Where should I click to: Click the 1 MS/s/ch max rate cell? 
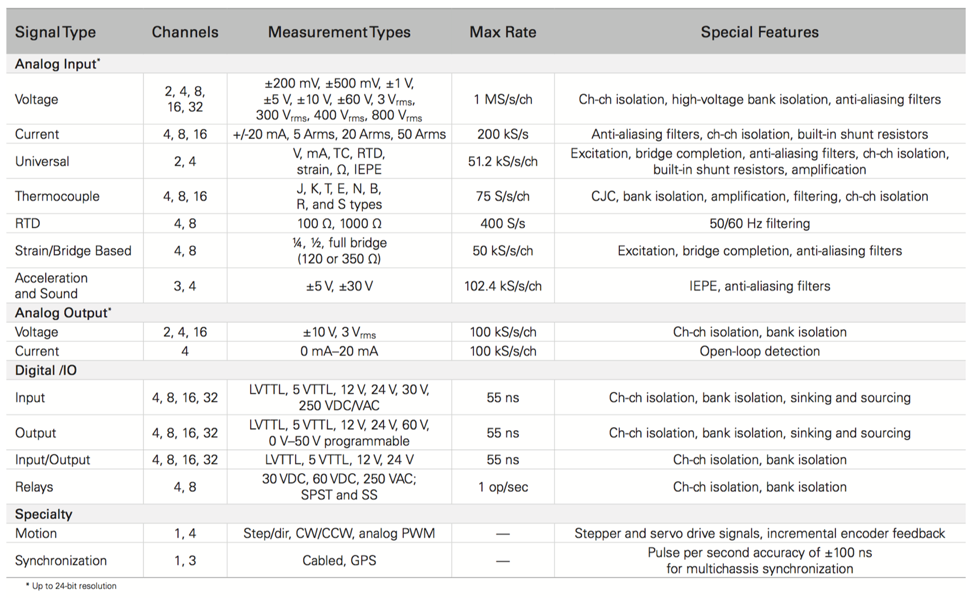coord(503,100)
